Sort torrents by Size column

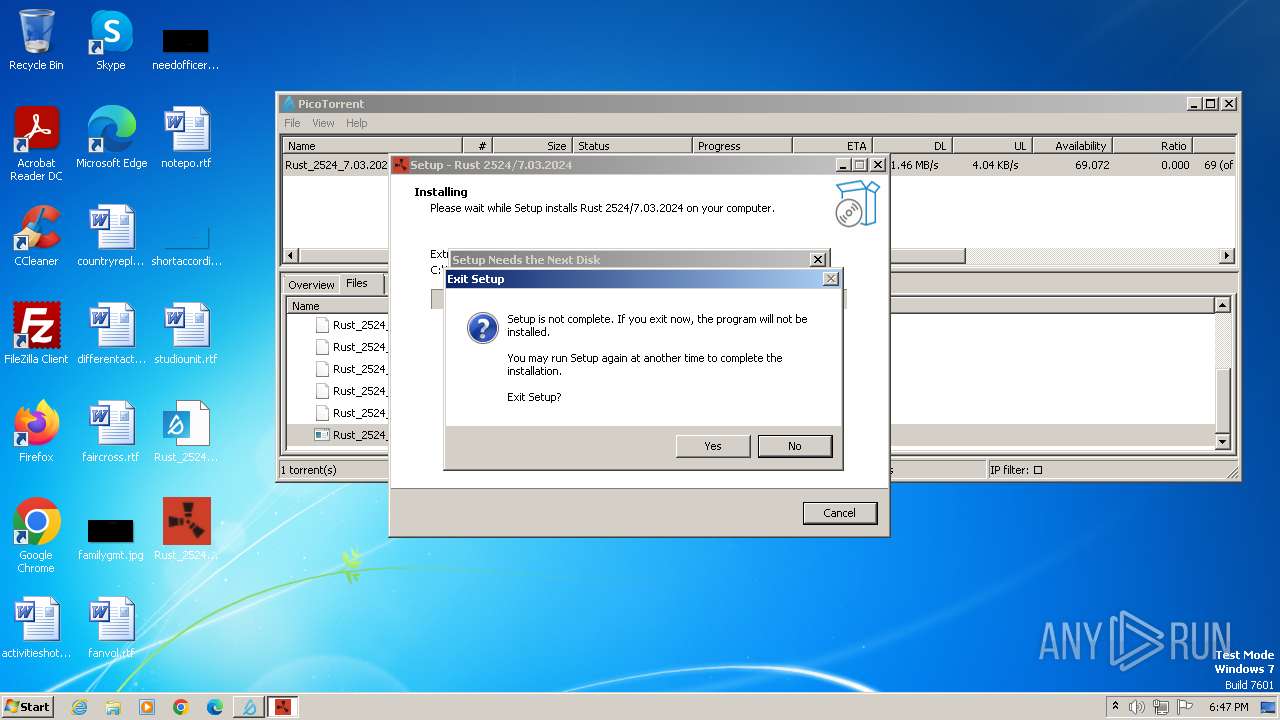(x=532, y=146)
